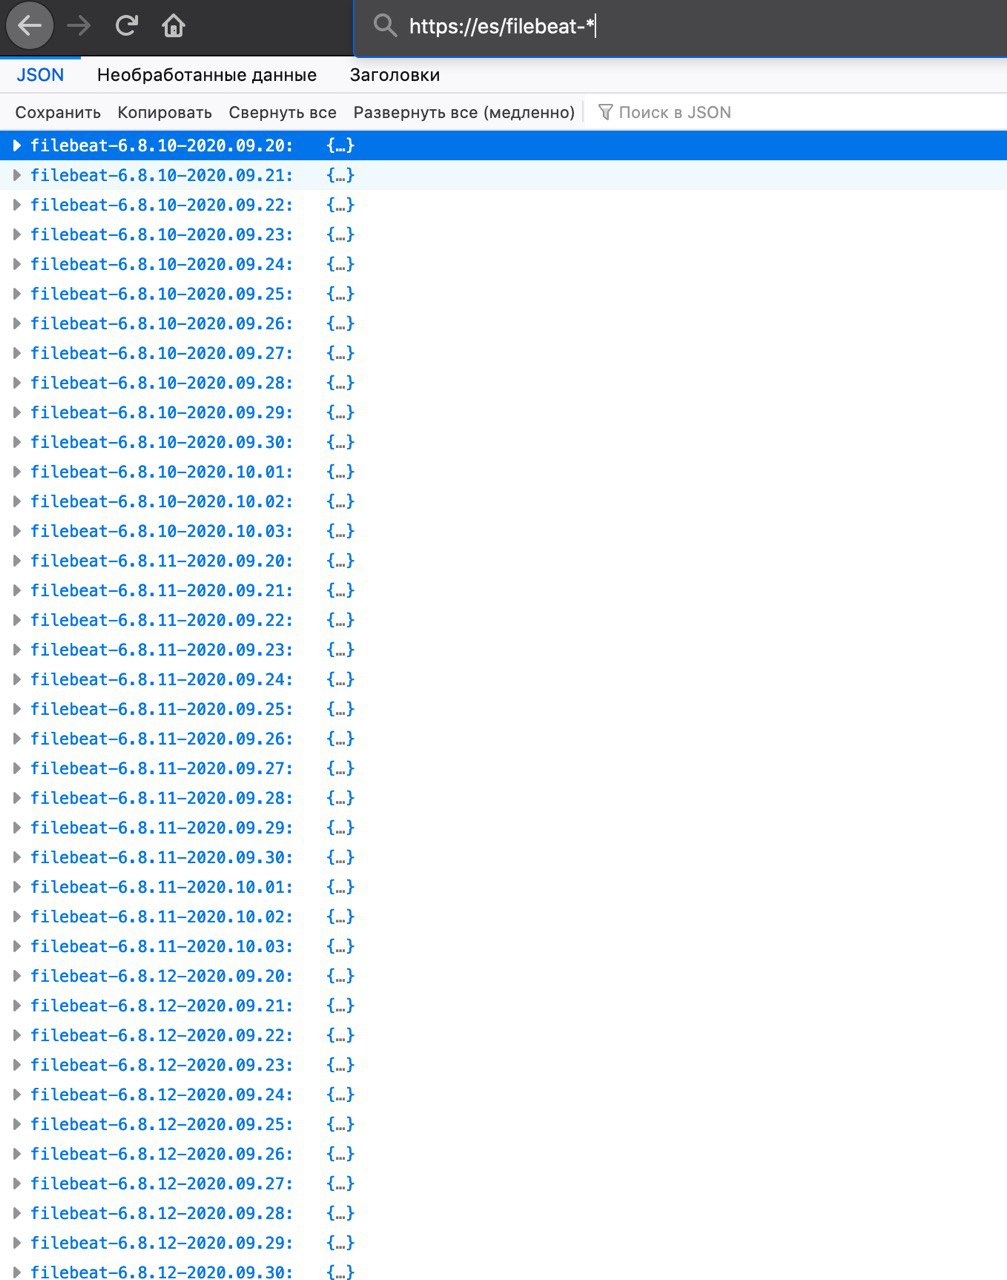
Task: Select key filebeat-6.8.11-2020.10.03
Action: point(162,947)
